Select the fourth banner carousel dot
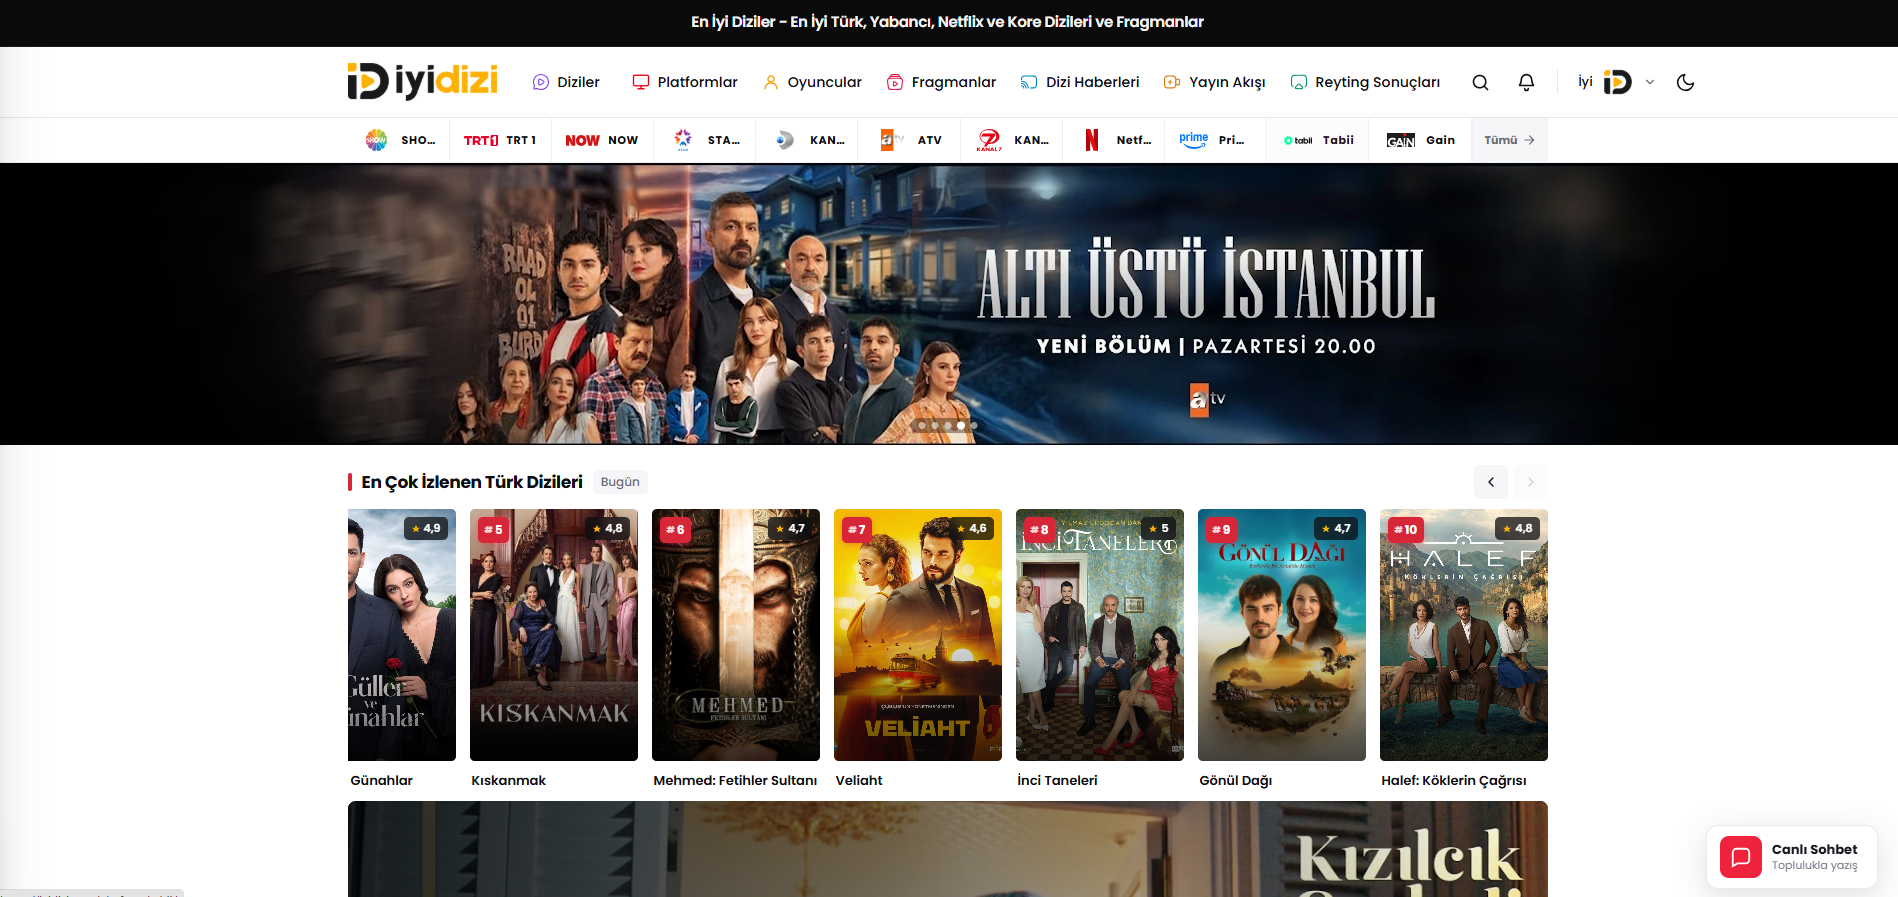The height and width of the screenshot is (897, 1898). click(x=961, y=426)
